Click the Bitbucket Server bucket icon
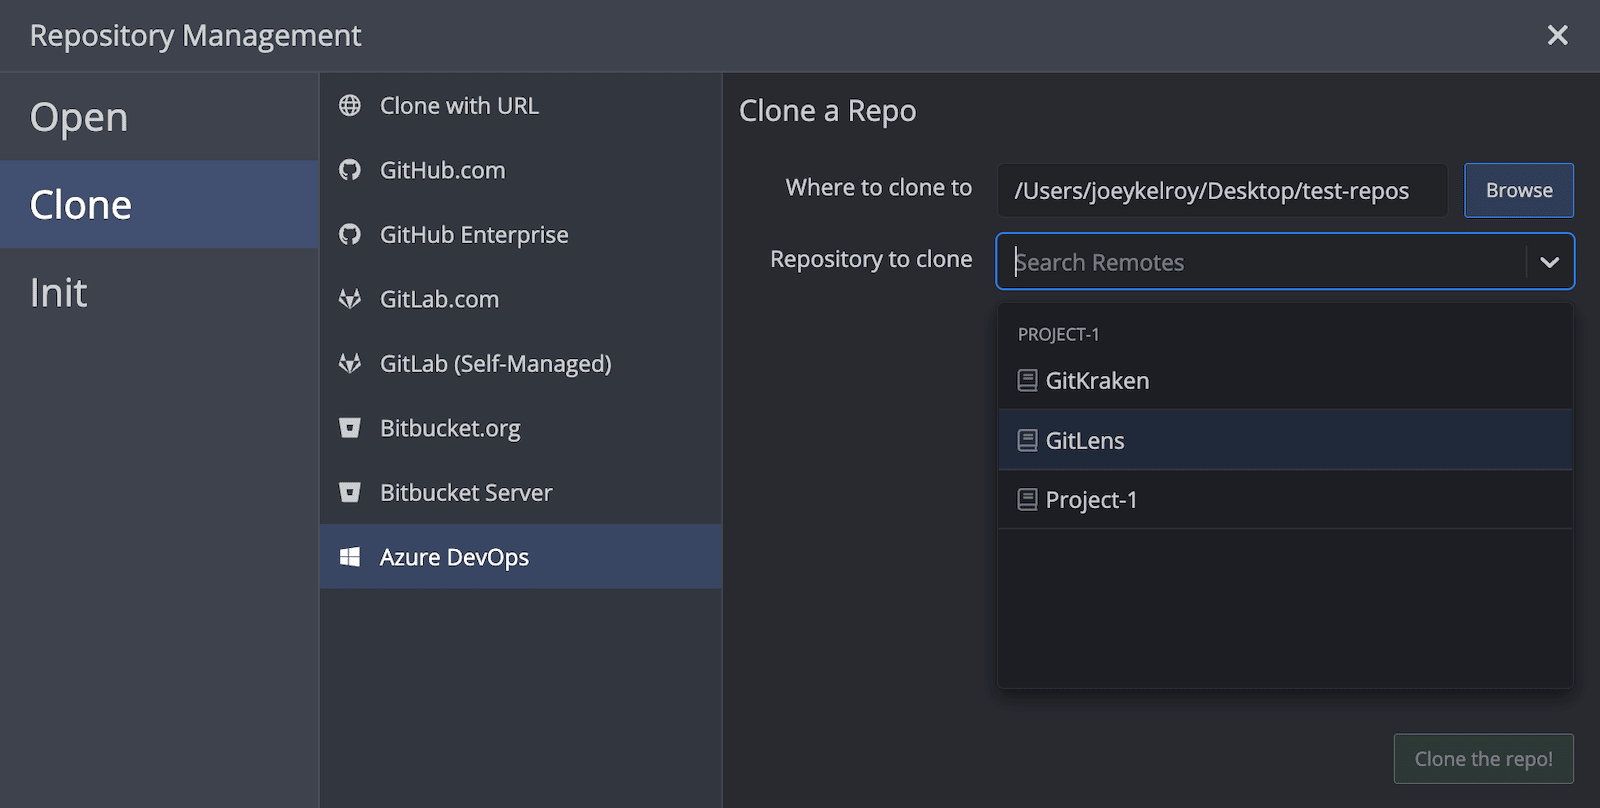The width and height of the screenshot is (1600, 808). coord(350,492)
